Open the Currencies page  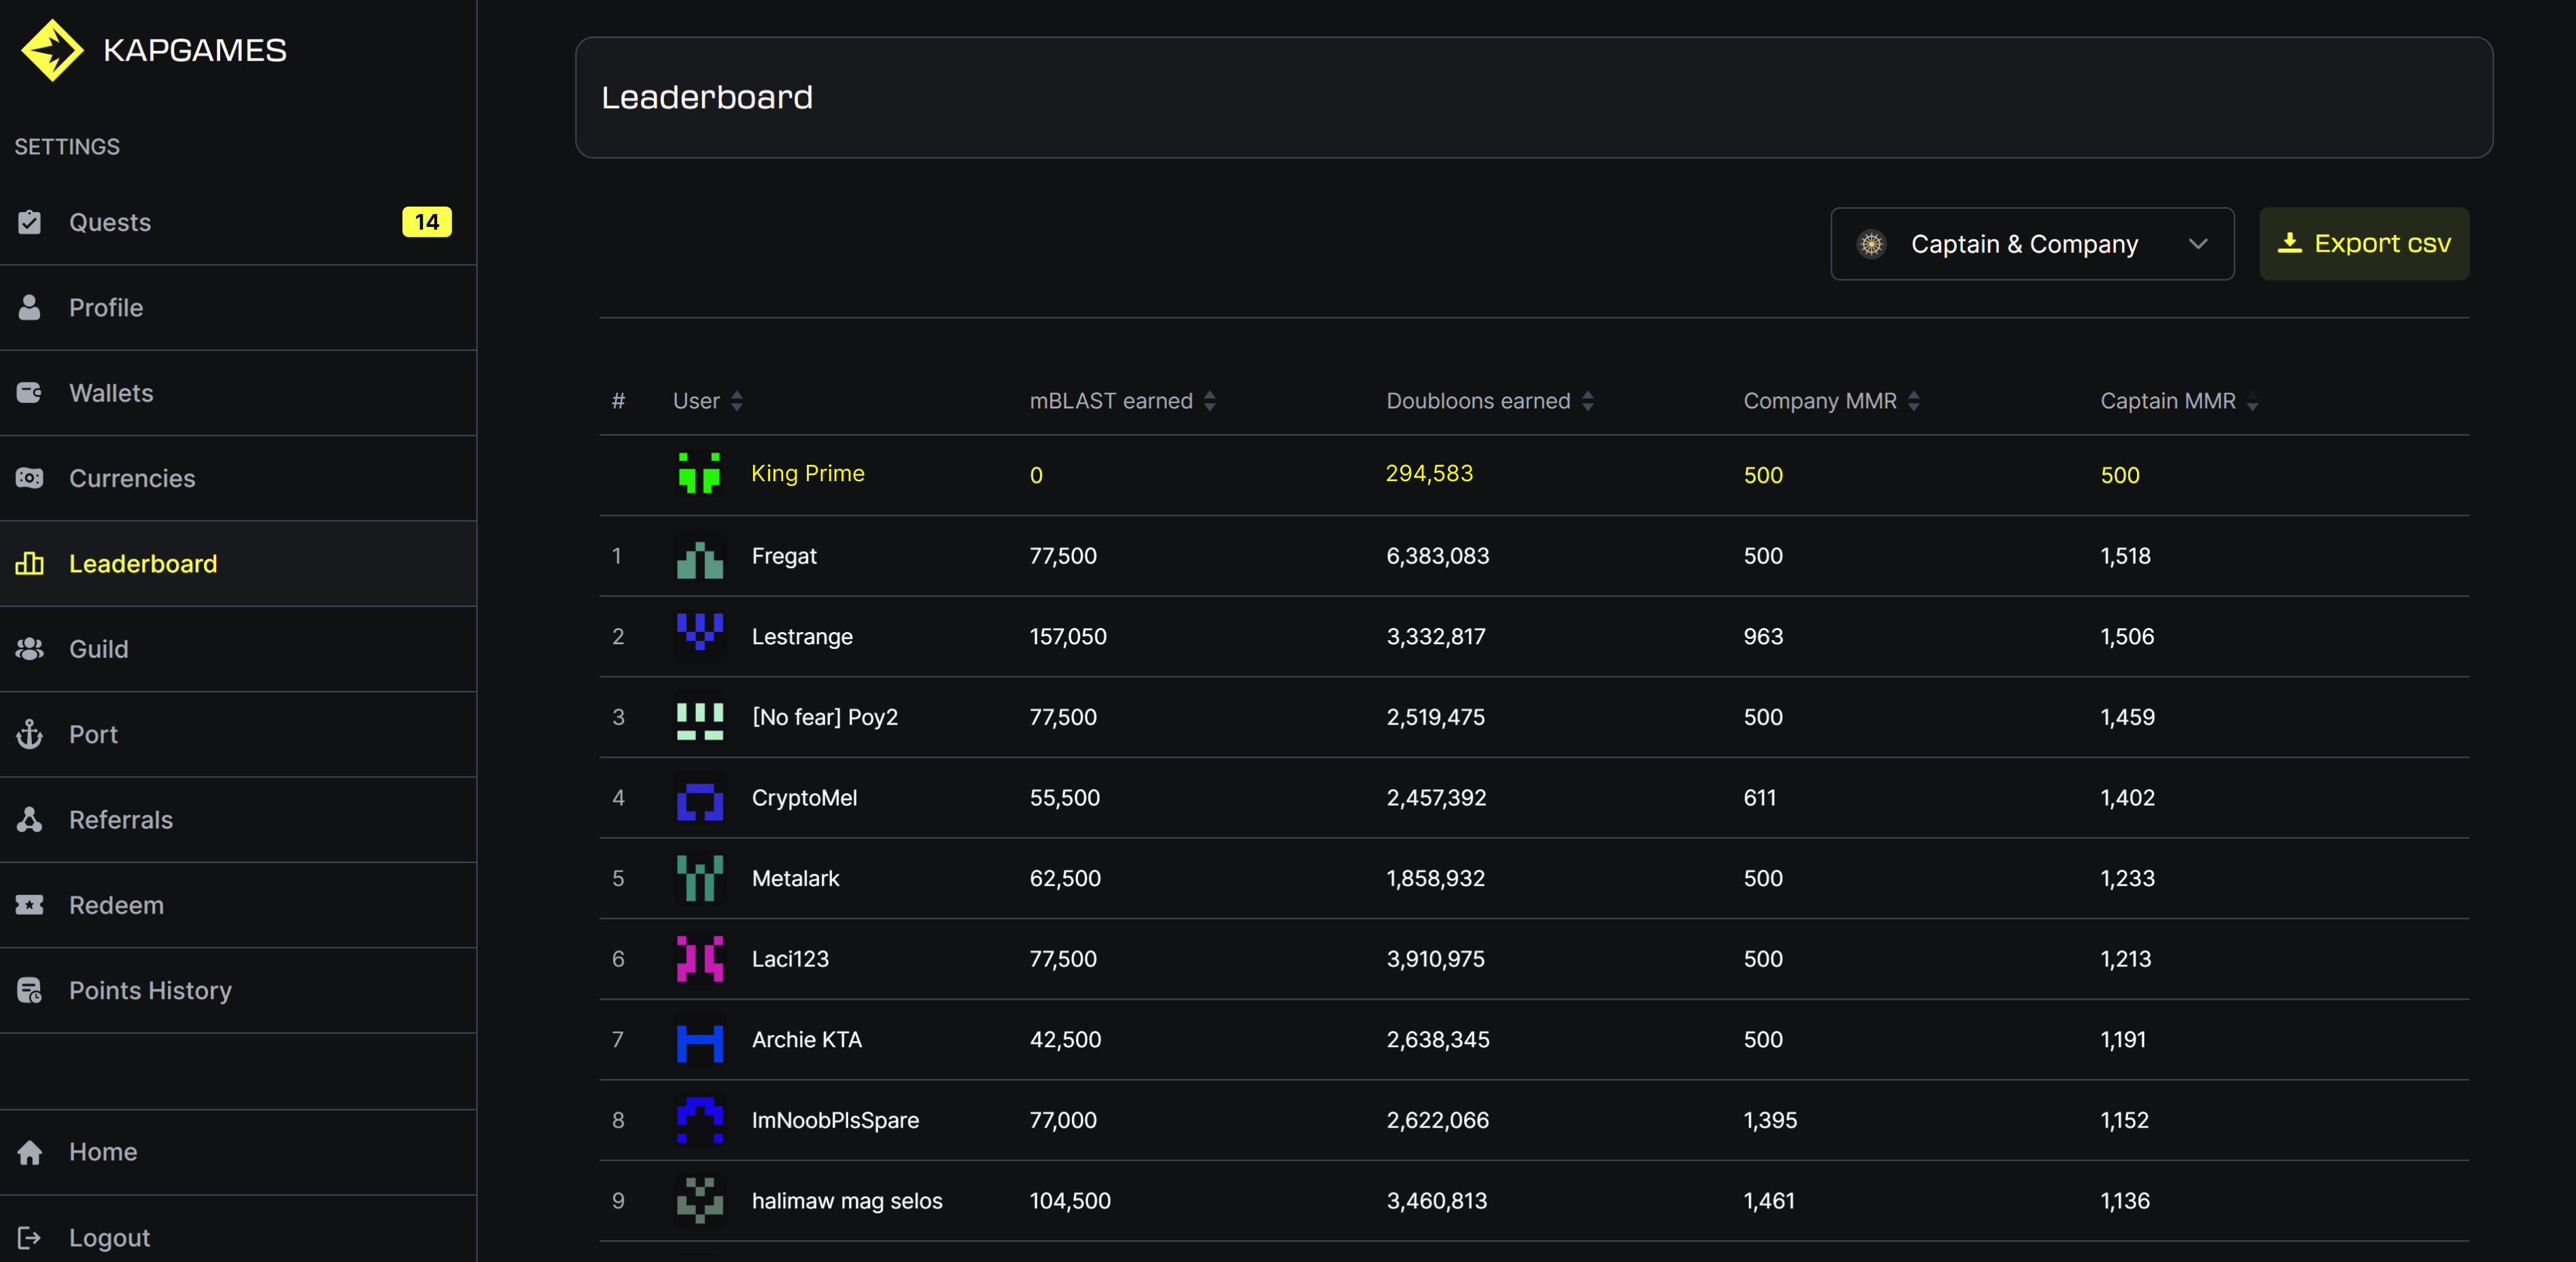pyautogui.click(x=238, y=478)
